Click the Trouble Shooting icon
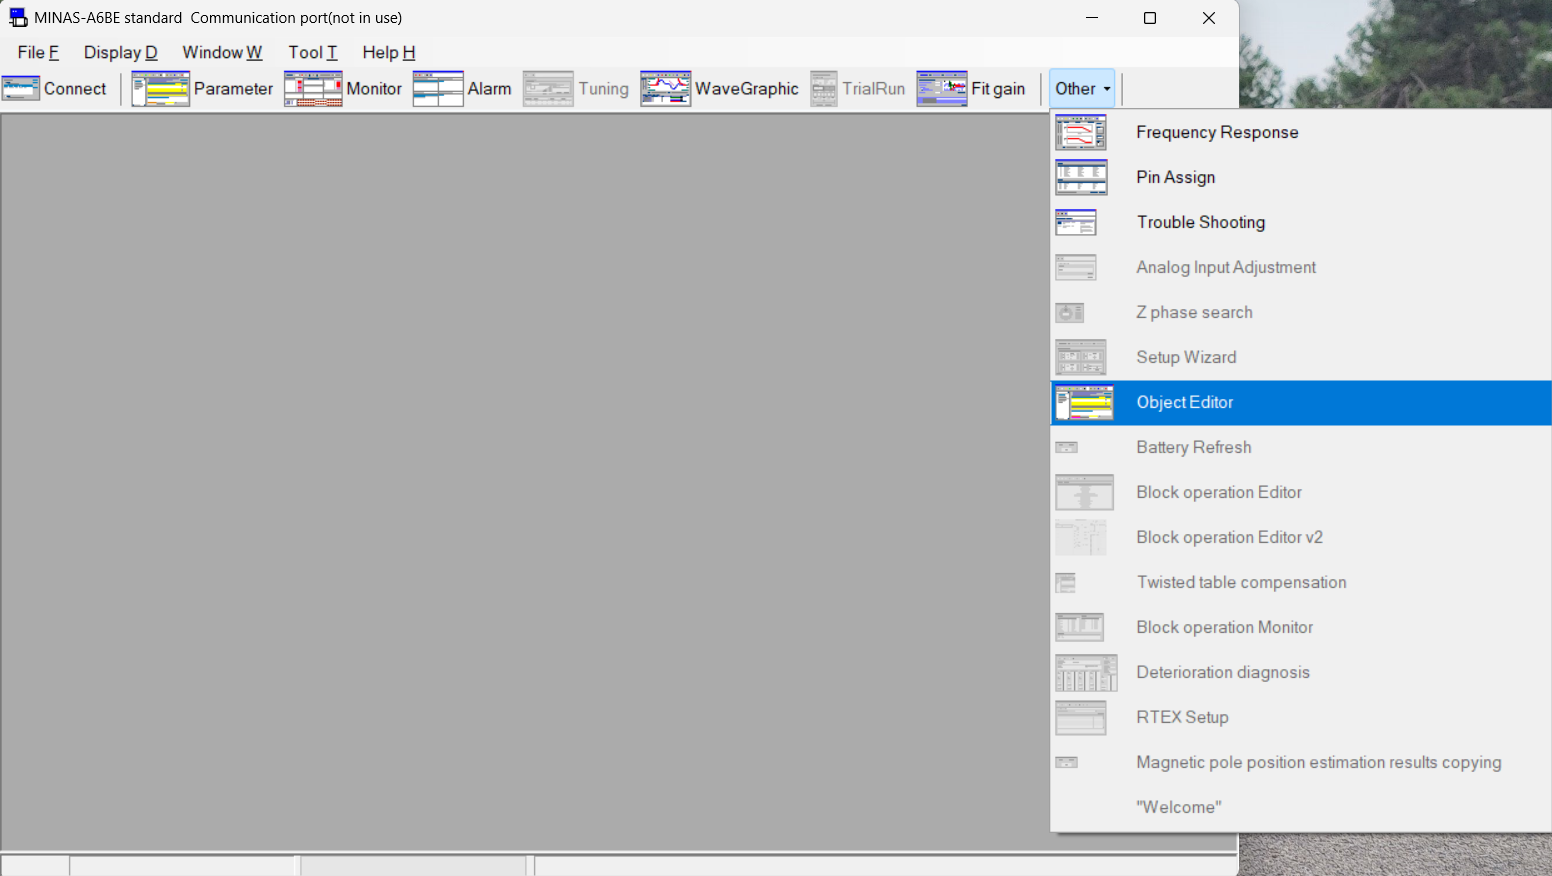Screen dimensions: 1552x876 point(1076,222)
